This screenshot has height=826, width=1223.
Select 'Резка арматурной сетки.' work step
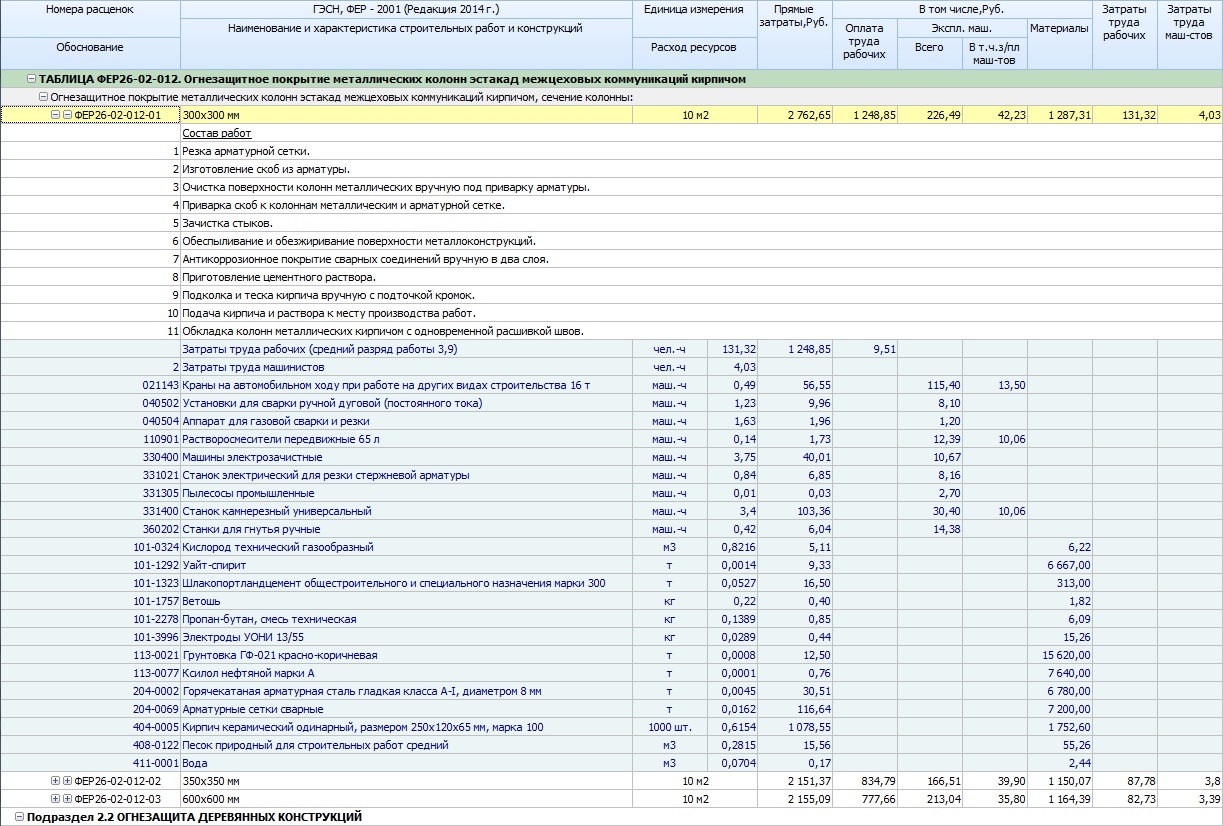point(244,151)
